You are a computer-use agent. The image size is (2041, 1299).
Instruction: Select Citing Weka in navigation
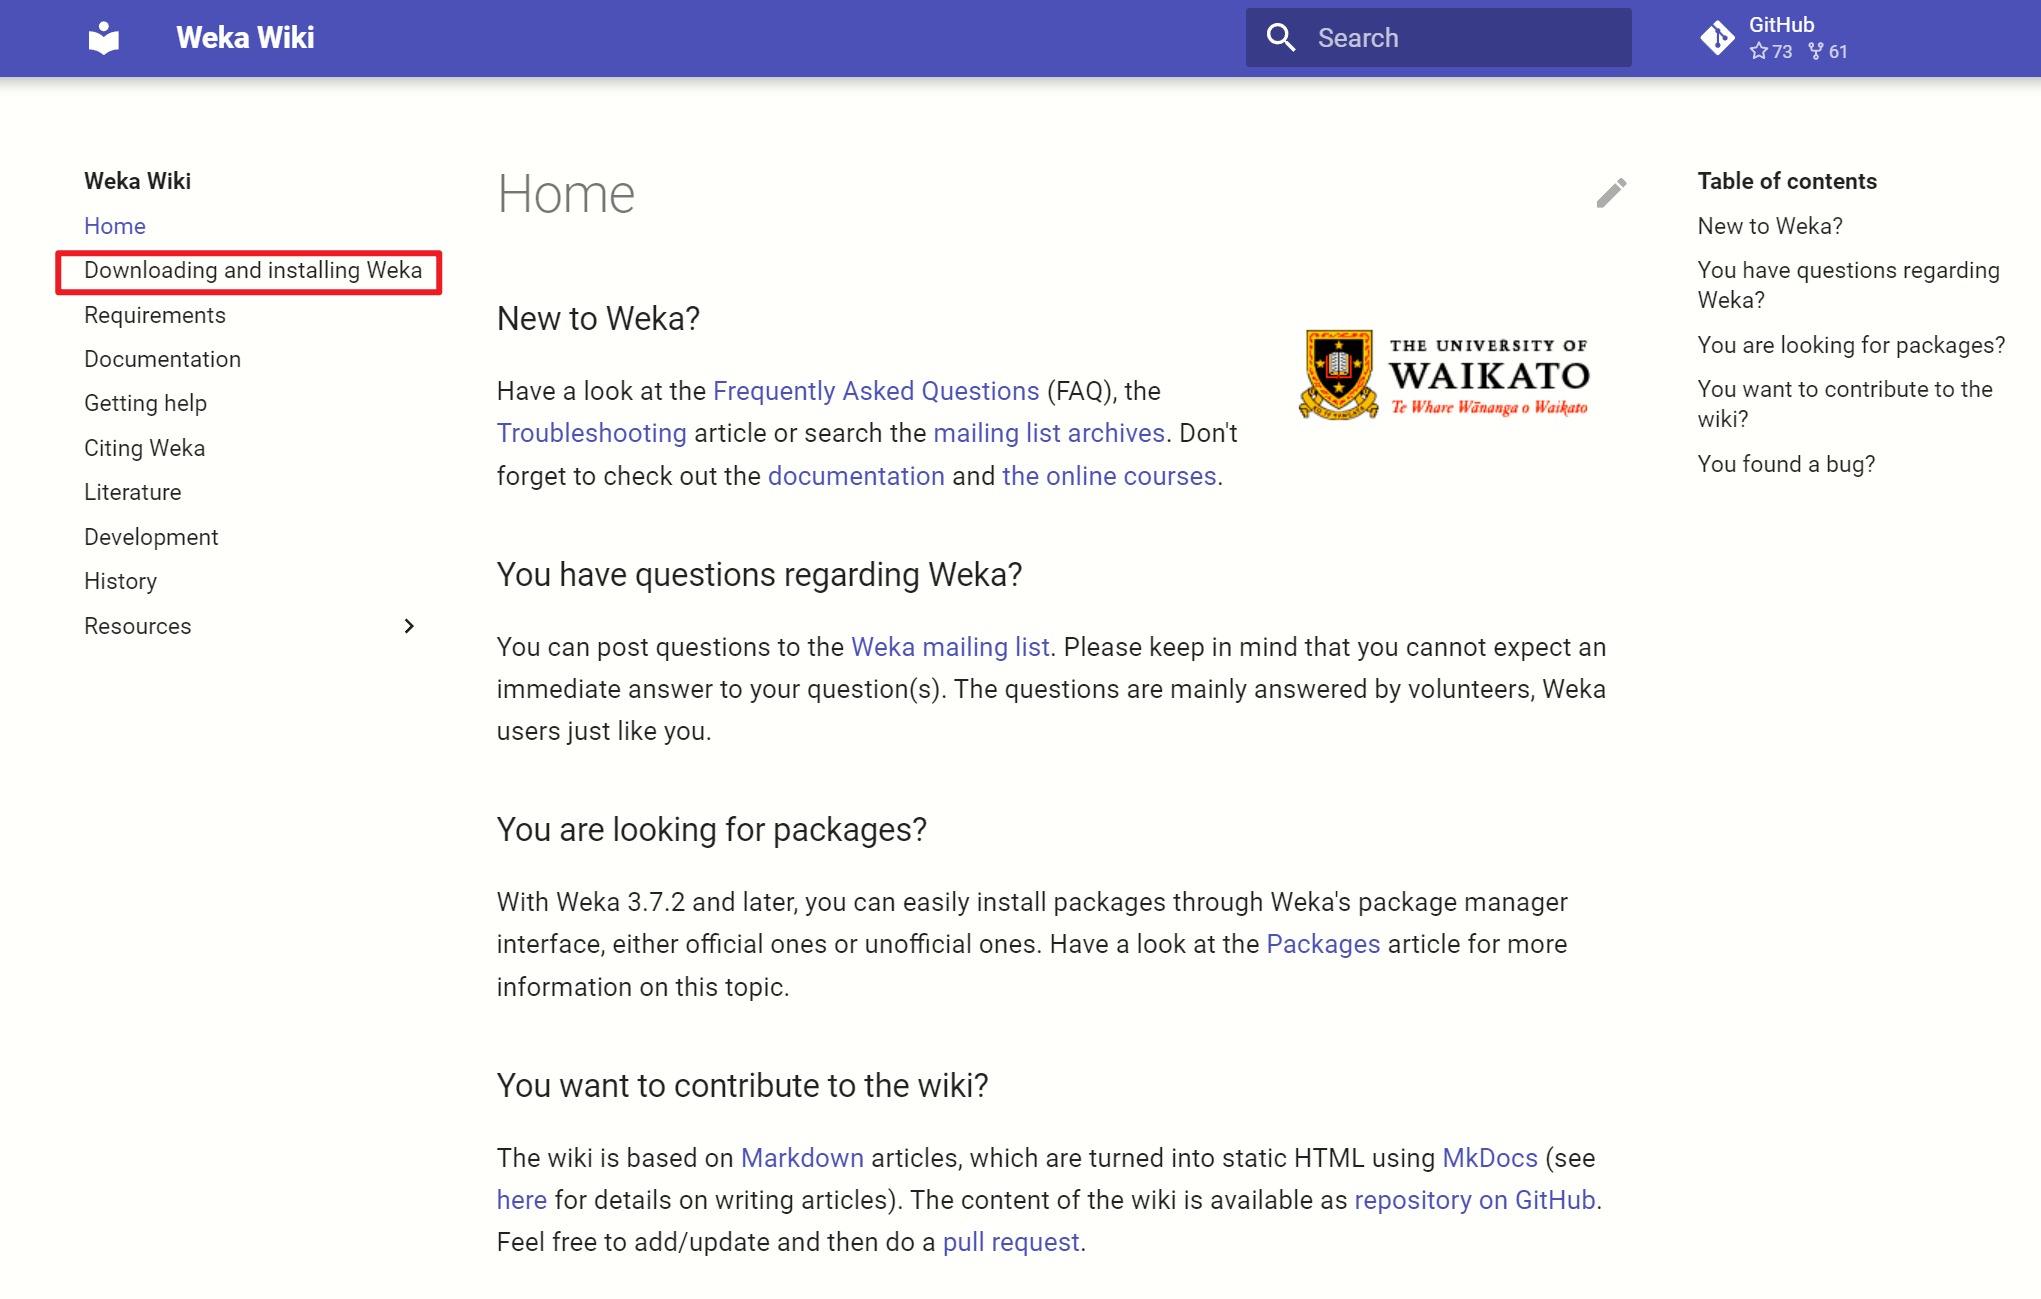[x=144, y=448]
